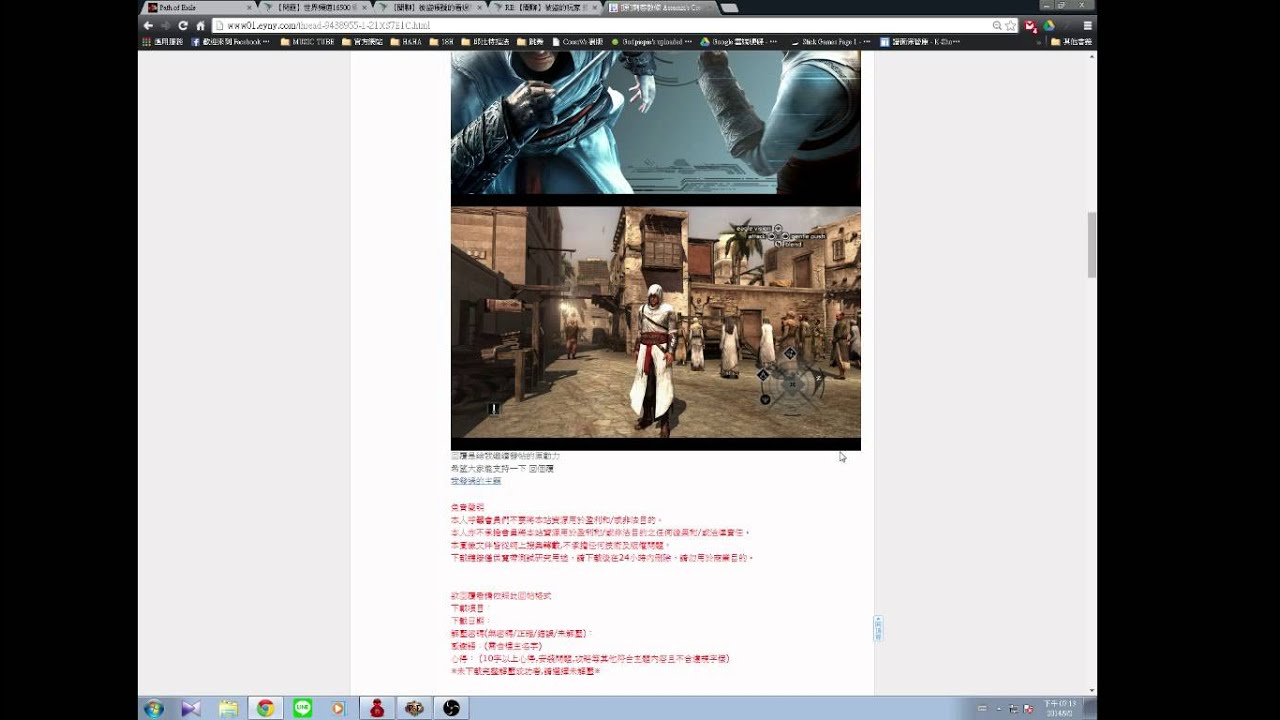Show hidden system tray icons
Screen dimensions: 1280x720
999,708
